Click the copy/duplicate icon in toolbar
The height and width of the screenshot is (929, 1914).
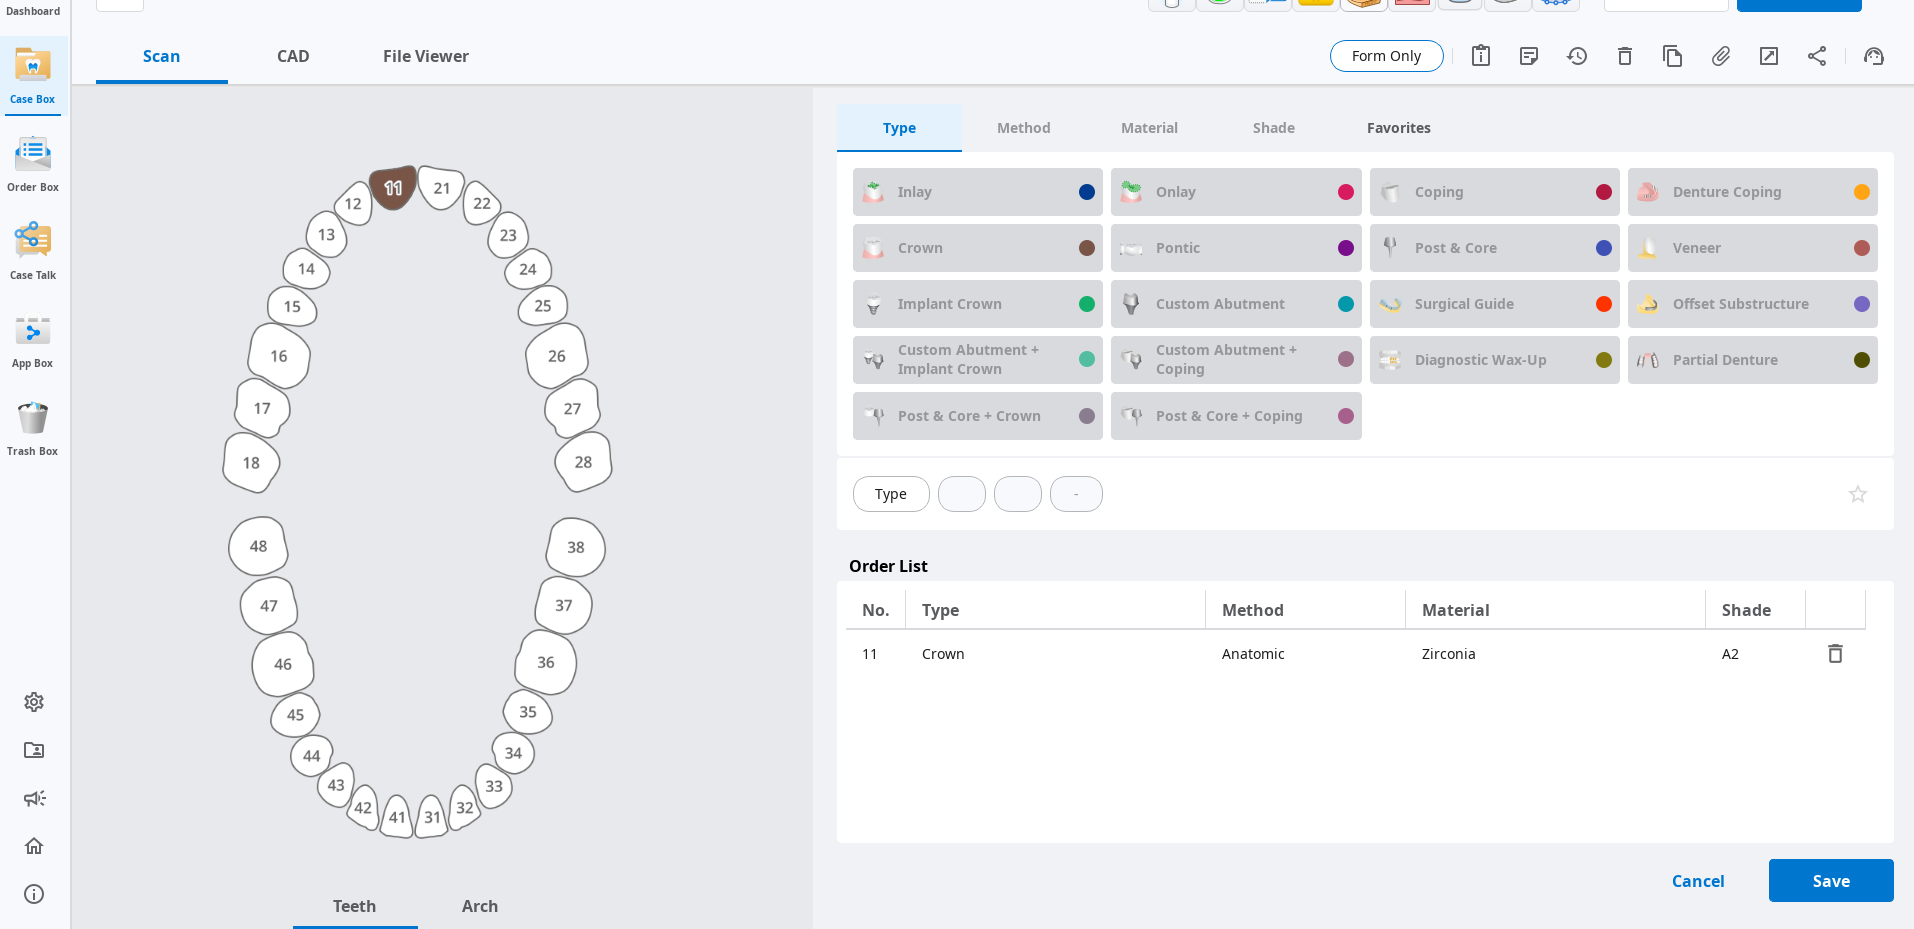[x=1672, y=56]
